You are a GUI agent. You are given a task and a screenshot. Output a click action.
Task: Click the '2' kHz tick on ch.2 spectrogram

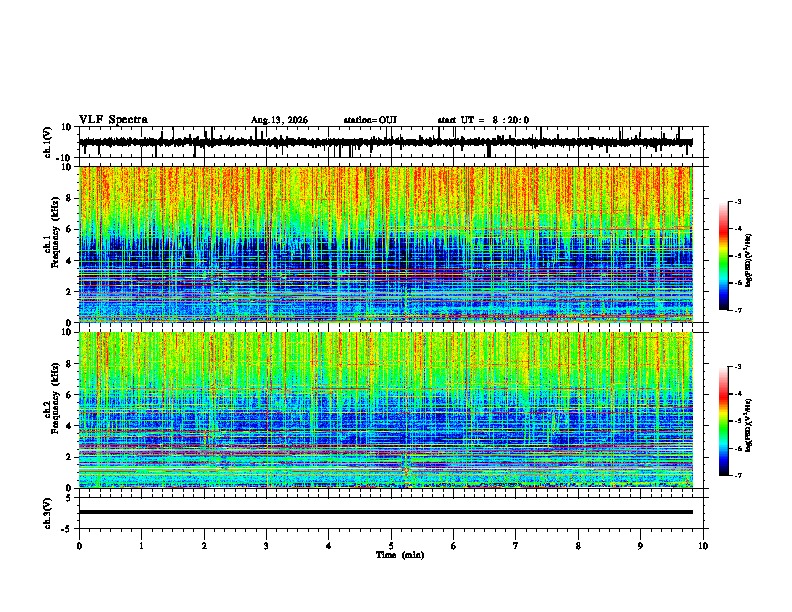click(x=70, y=457)
